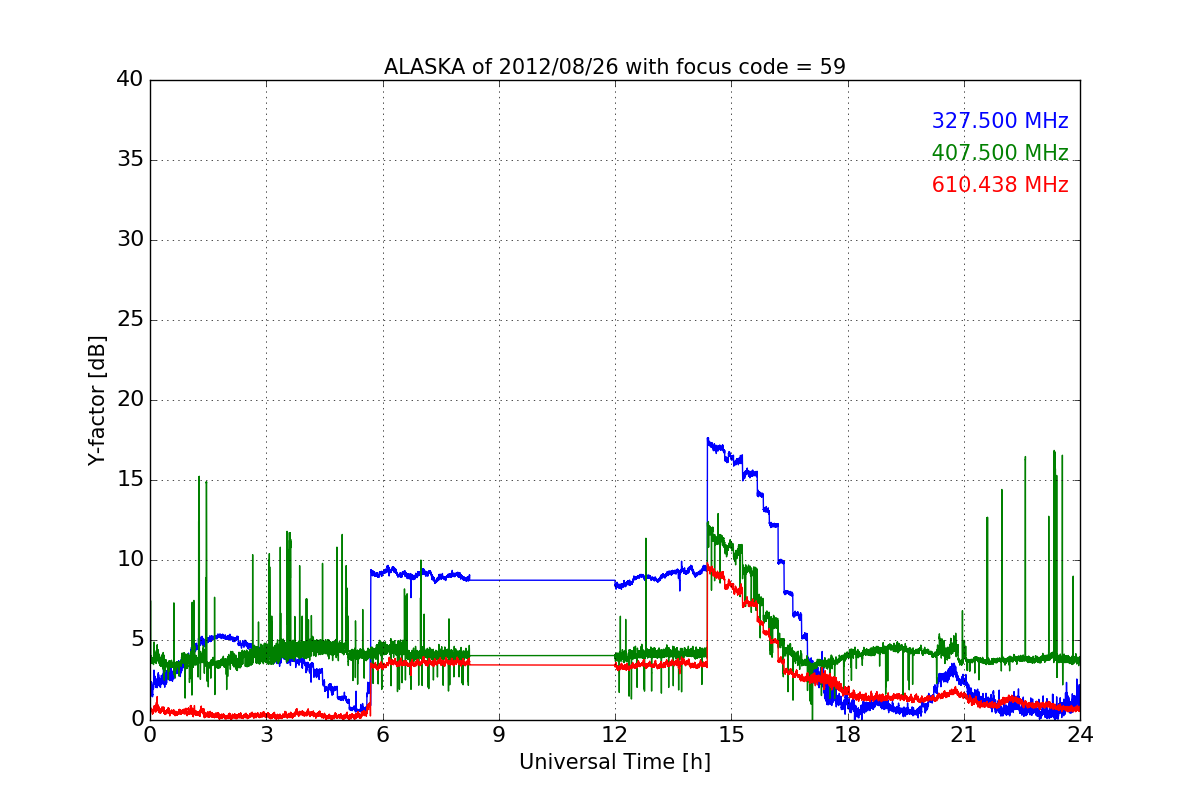The height and width of the screenshot is (800, 1200).
Task: Click x-axis tick label 21
Action: (964, 734)
